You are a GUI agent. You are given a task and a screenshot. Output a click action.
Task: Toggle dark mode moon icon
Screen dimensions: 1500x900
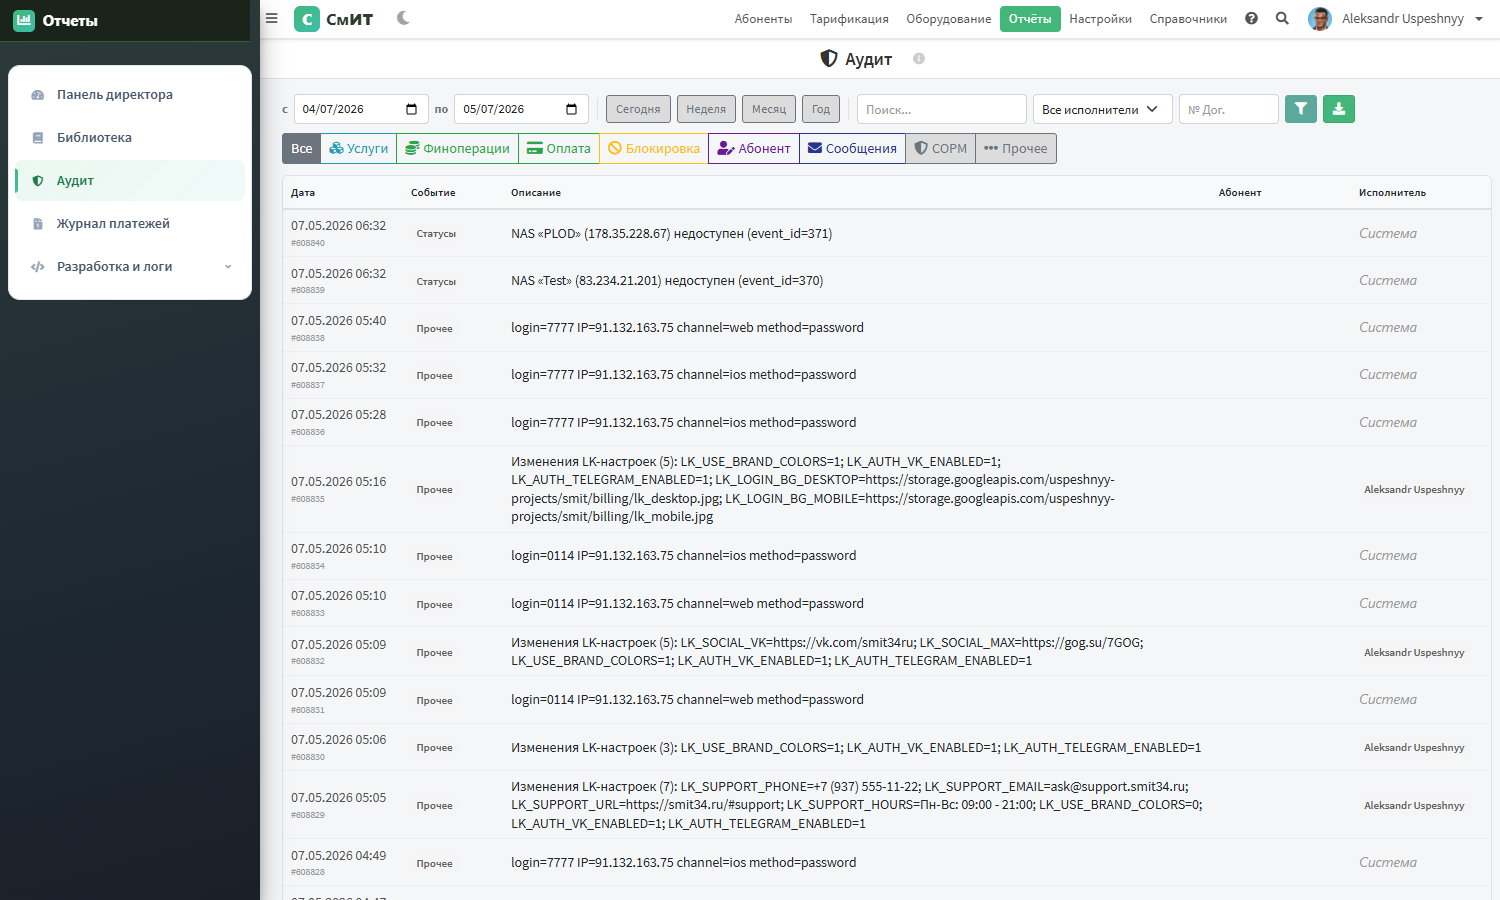tap(403, 18)
